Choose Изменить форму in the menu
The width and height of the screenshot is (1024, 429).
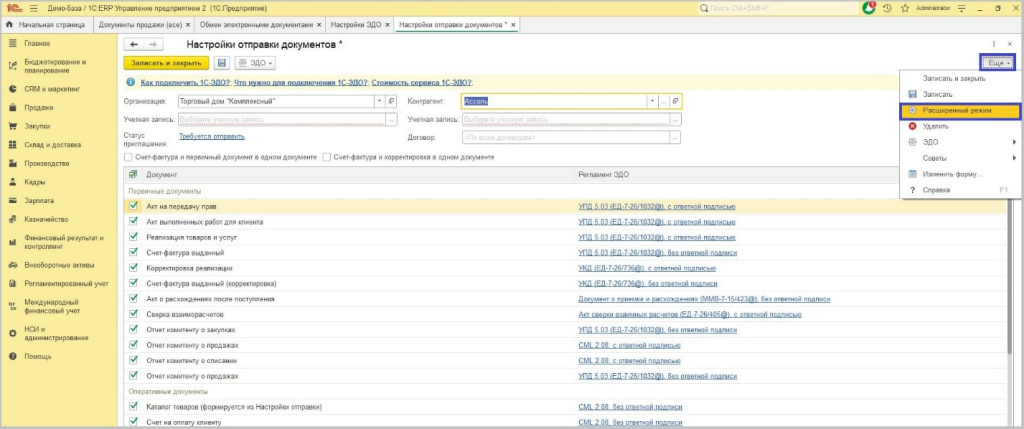click(x=952, y=173)
